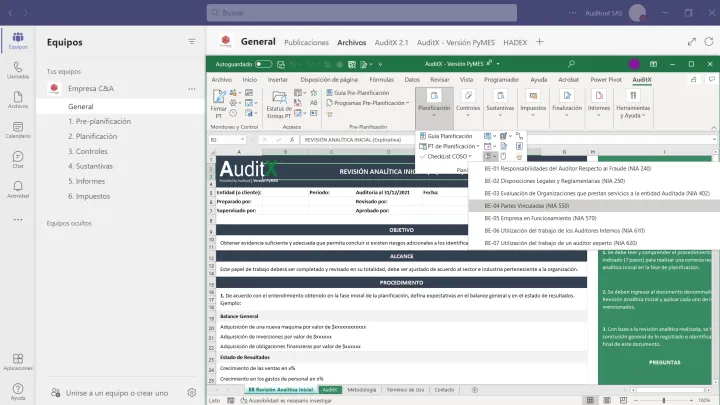The image size is (720, 405).
Task: Expand the Finalización ribbon dropdown
Action: click(x=567, y=104)
